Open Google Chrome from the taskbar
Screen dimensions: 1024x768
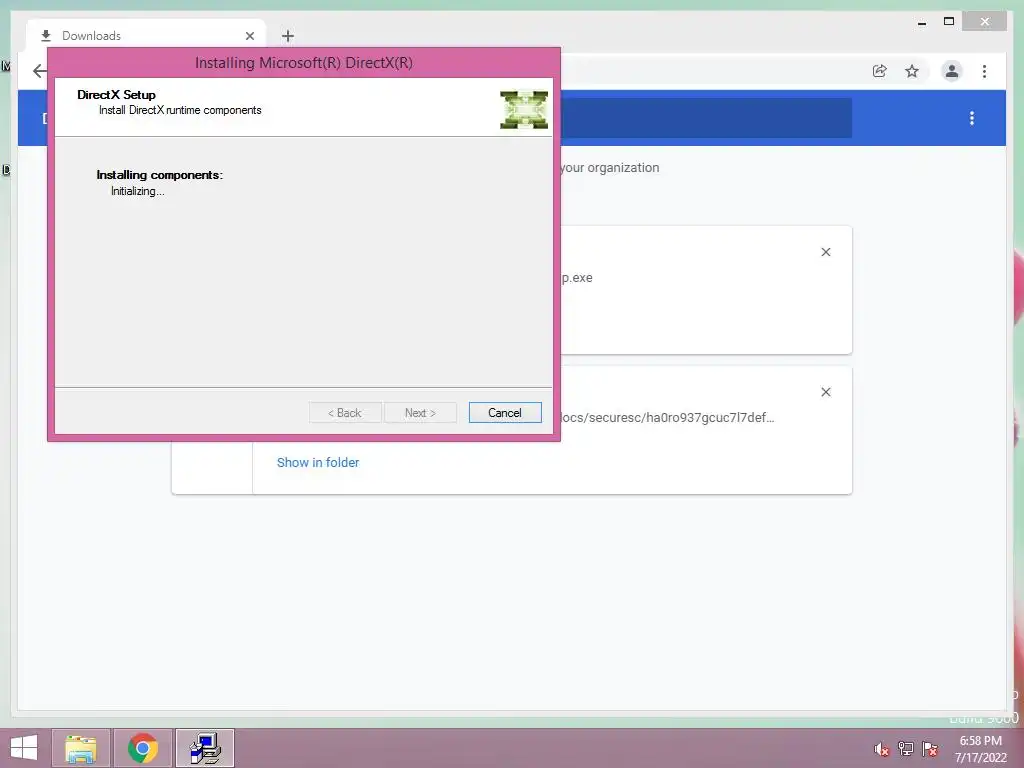(x=143, y=748)
